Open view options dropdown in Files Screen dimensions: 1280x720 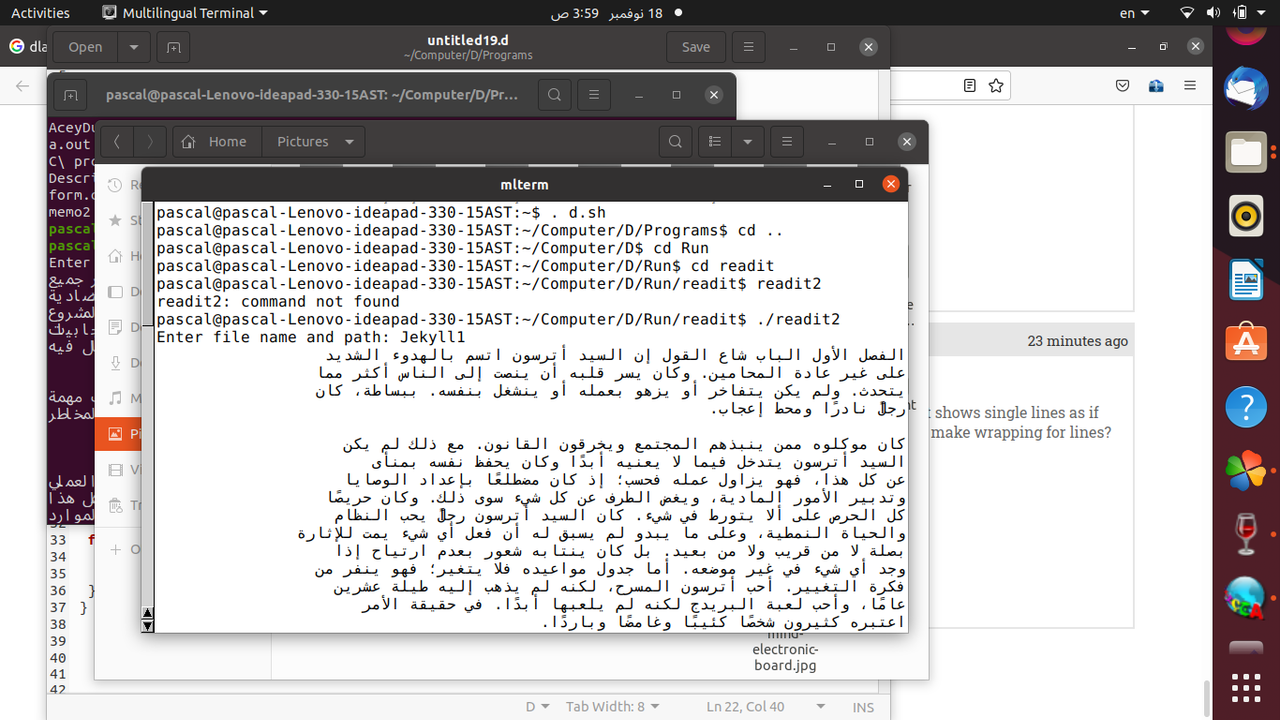coord(748,142)
